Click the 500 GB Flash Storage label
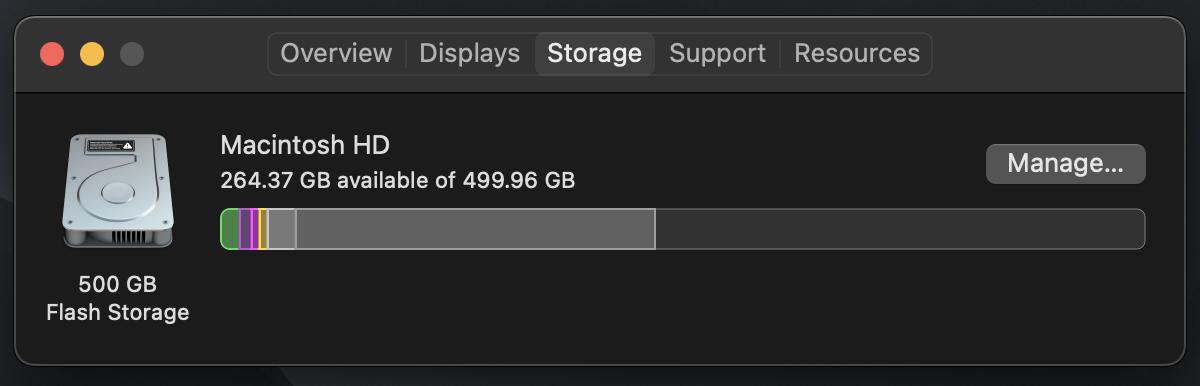Viewport: 1200px width, 386px height. pos(118,298)
